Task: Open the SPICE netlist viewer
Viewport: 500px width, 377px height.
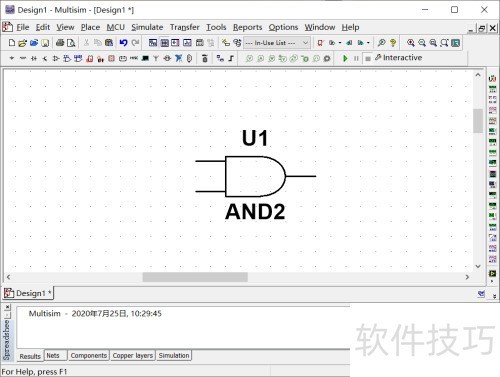Action: click(175, 43)
